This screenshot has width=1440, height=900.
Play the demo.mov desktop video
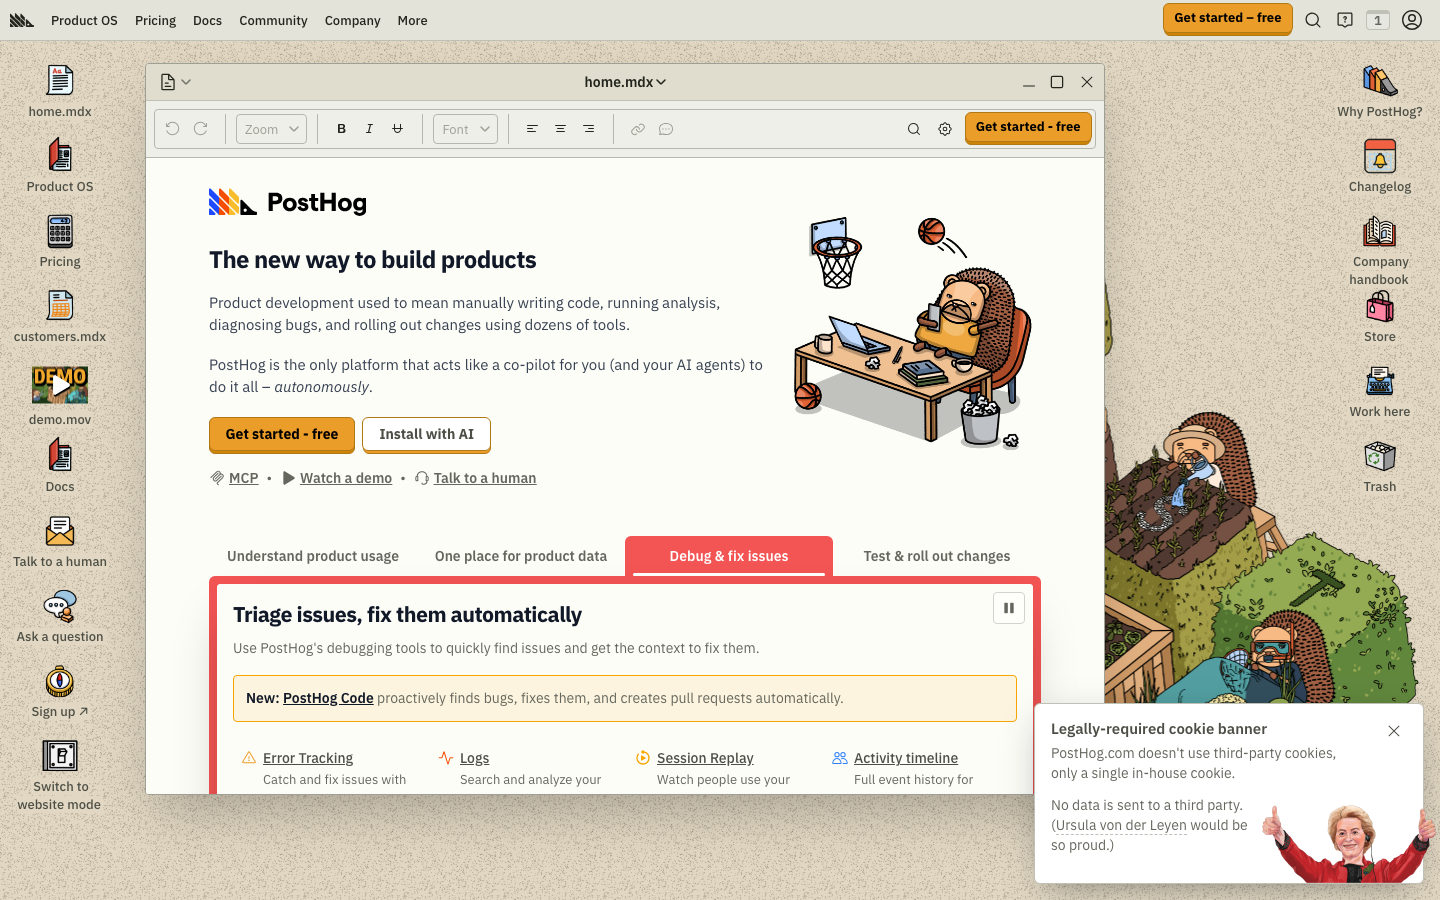pos(60,384)
